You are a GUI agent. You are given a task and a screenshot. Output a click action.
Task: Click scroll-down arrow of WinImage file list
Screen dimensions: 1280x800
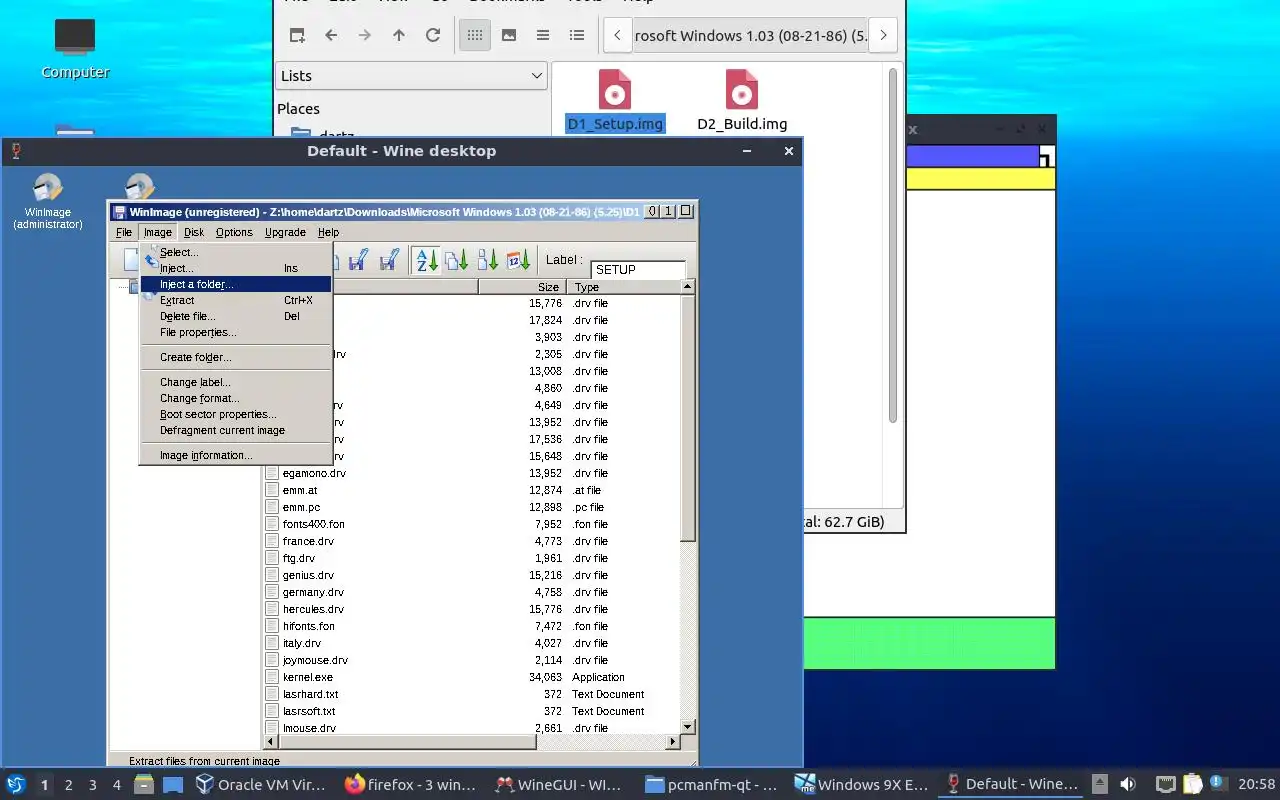point(688,727)
